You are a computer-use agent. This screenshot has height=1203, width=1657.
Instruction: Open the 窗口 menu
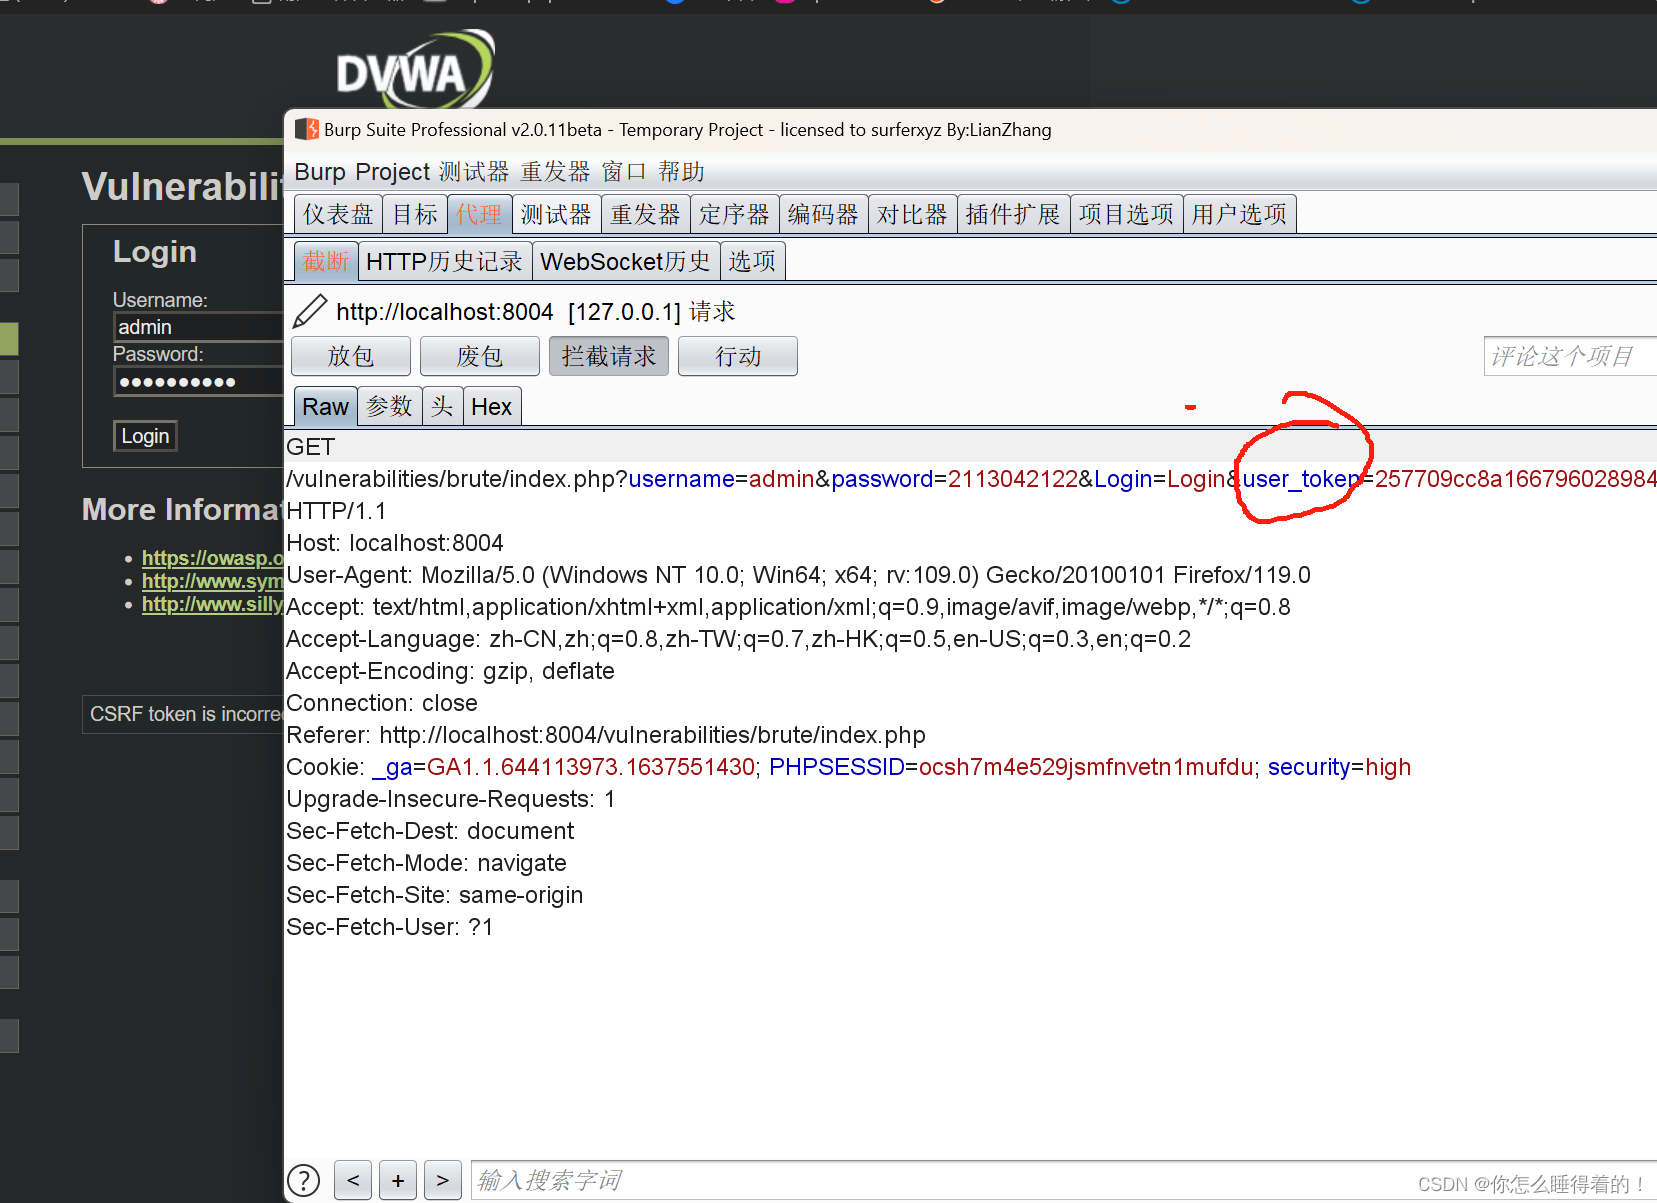tap(625, 172)
